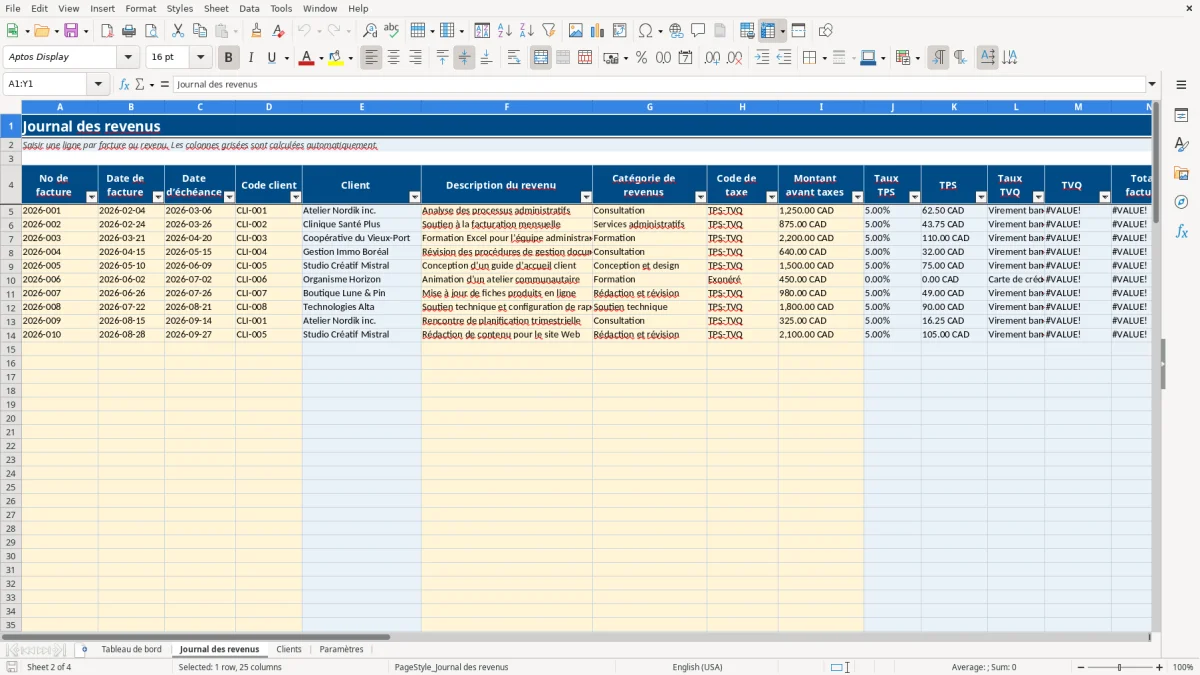Click the Sum sigma button
The width and height of the screenshot is (1200, 675).
140,85
